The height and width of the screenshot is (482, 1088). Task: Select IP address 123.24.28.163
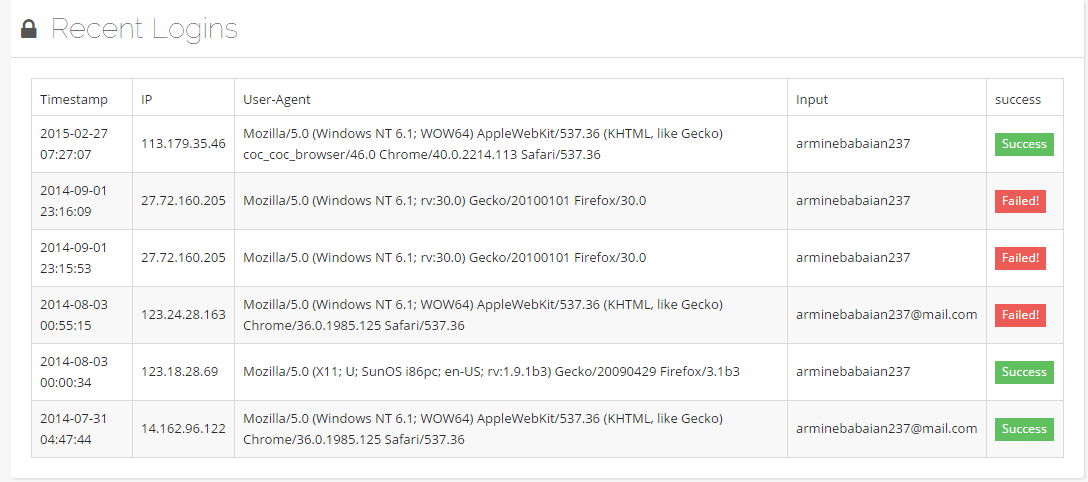183,315
